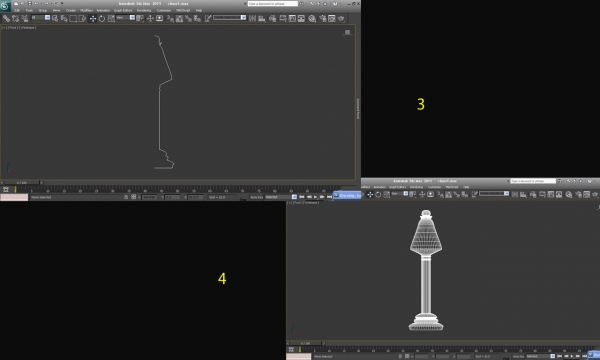This screenshot has height=360, width=600.
Task: Open Modifiers menu in top window
Action: [86, 10]
